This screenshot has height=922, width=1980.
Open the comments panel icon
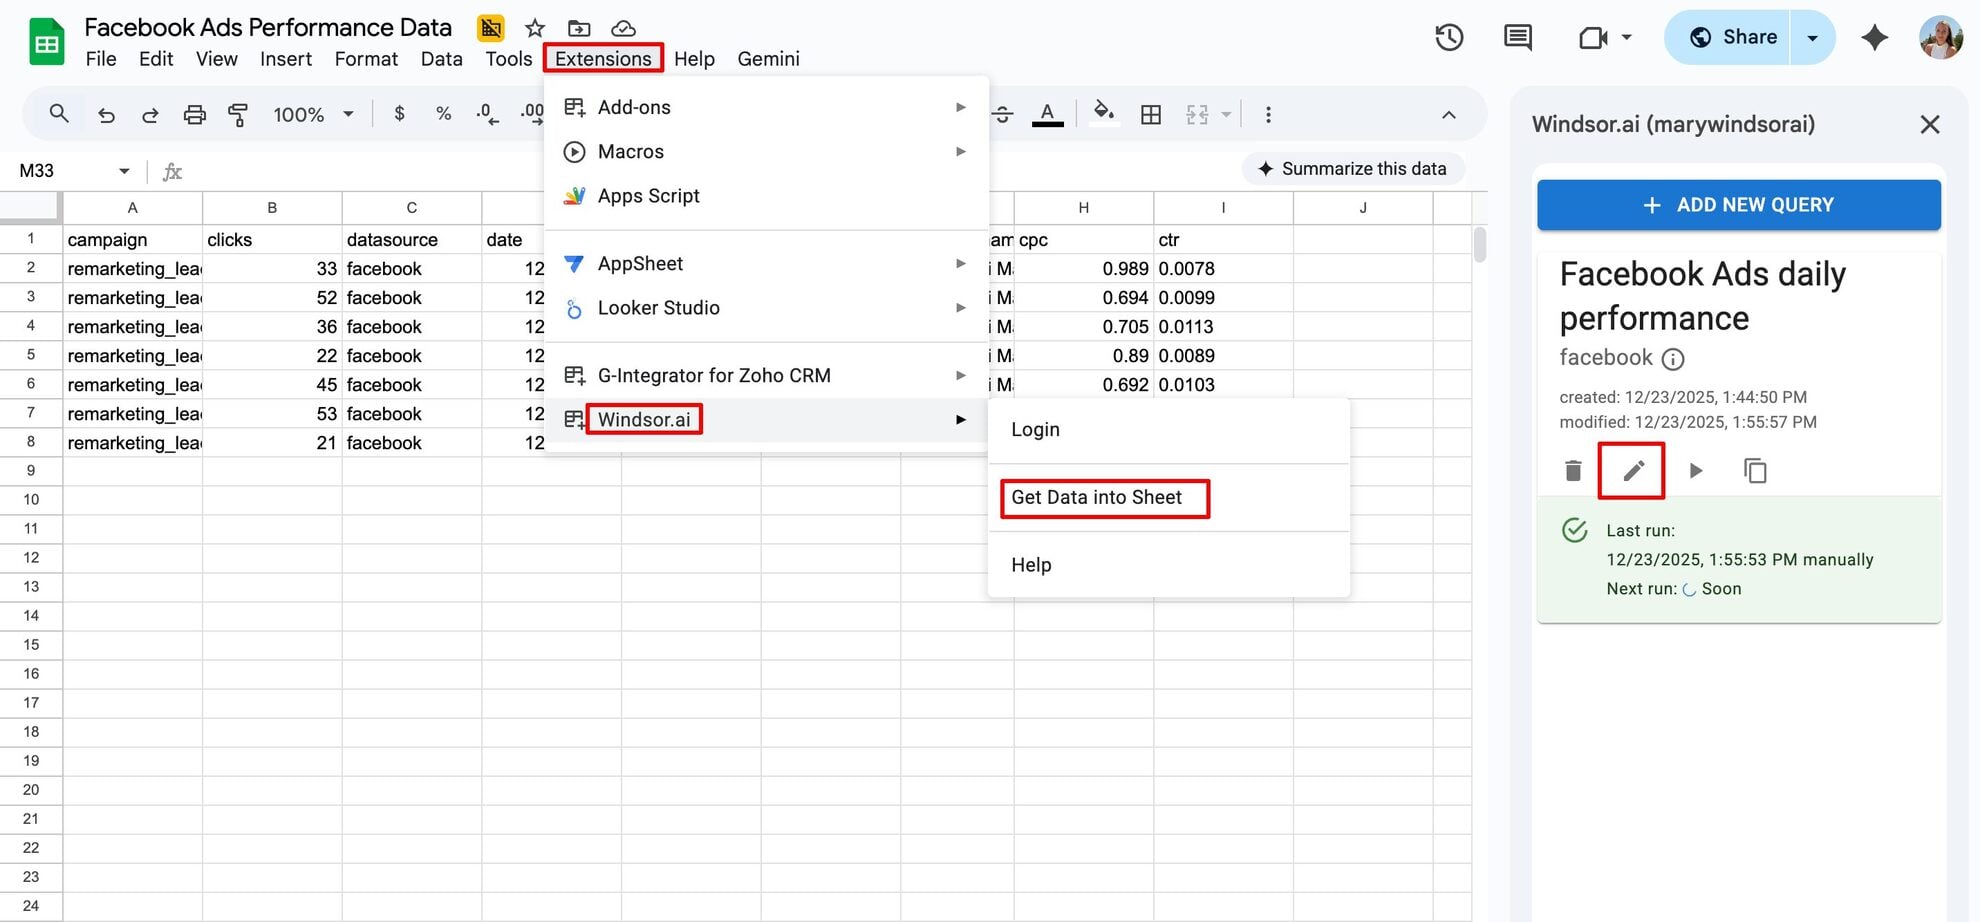pyautogui.click(x=1516, y=36)
